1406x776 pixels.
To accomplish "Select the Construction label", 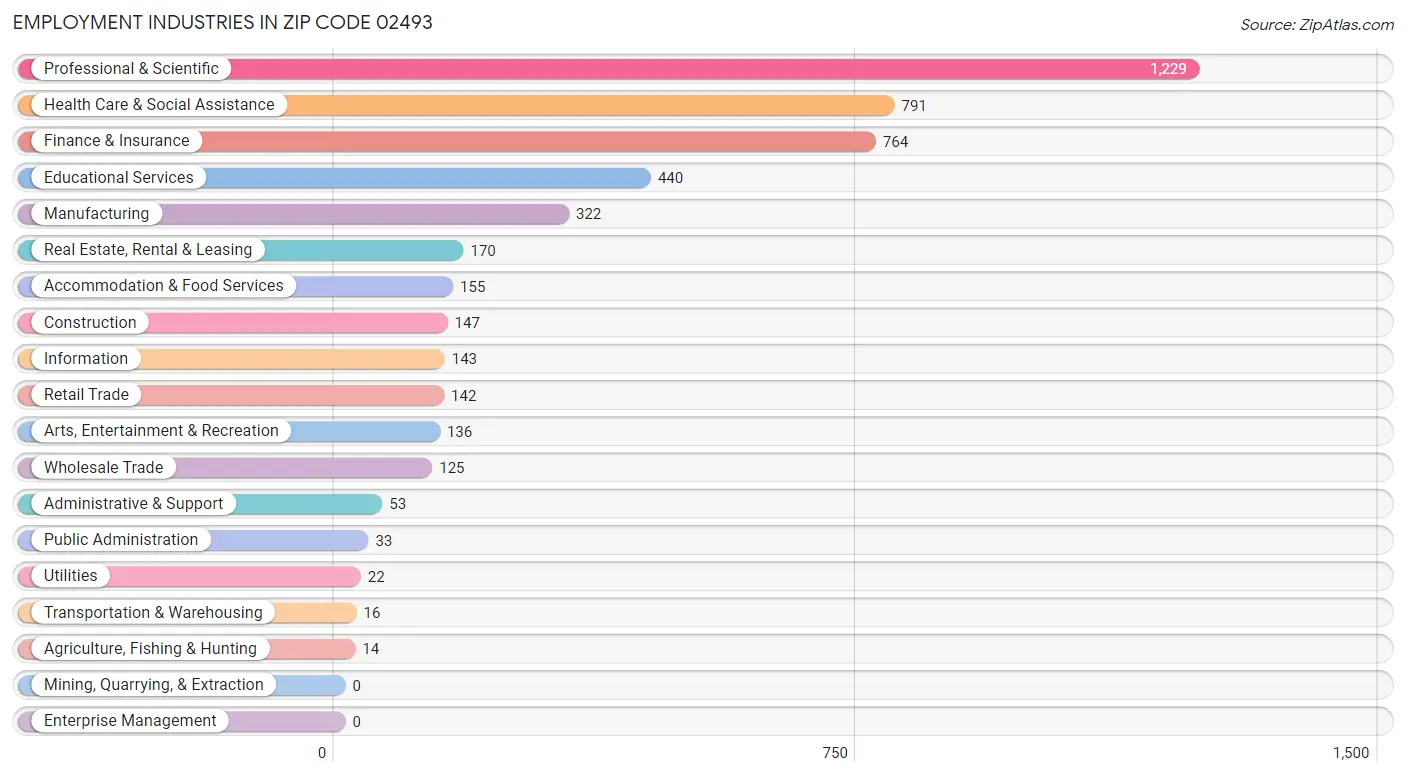I will (90, 323).
